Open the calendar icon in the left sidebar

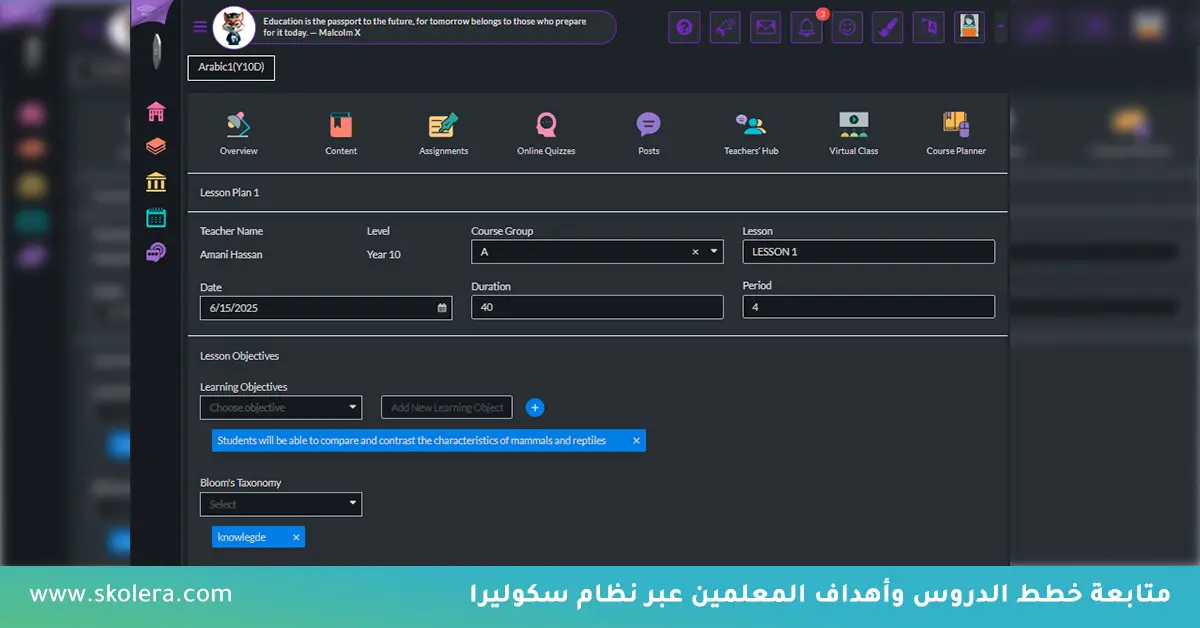tap(156, 216)
